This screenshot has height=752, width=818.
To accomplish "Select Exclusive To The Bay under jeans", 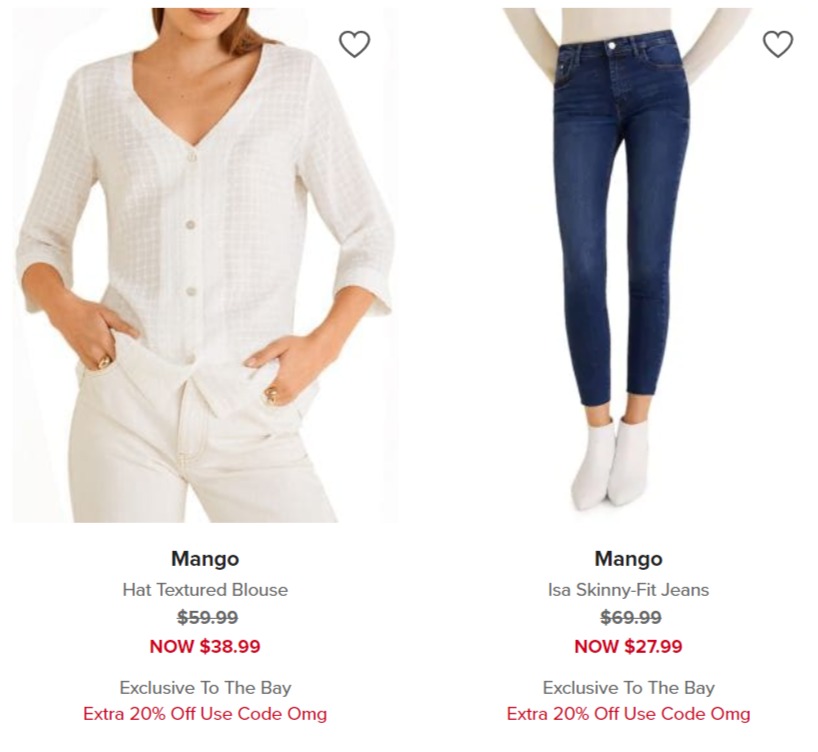I will pyautogui.click(x=628, y=688).
